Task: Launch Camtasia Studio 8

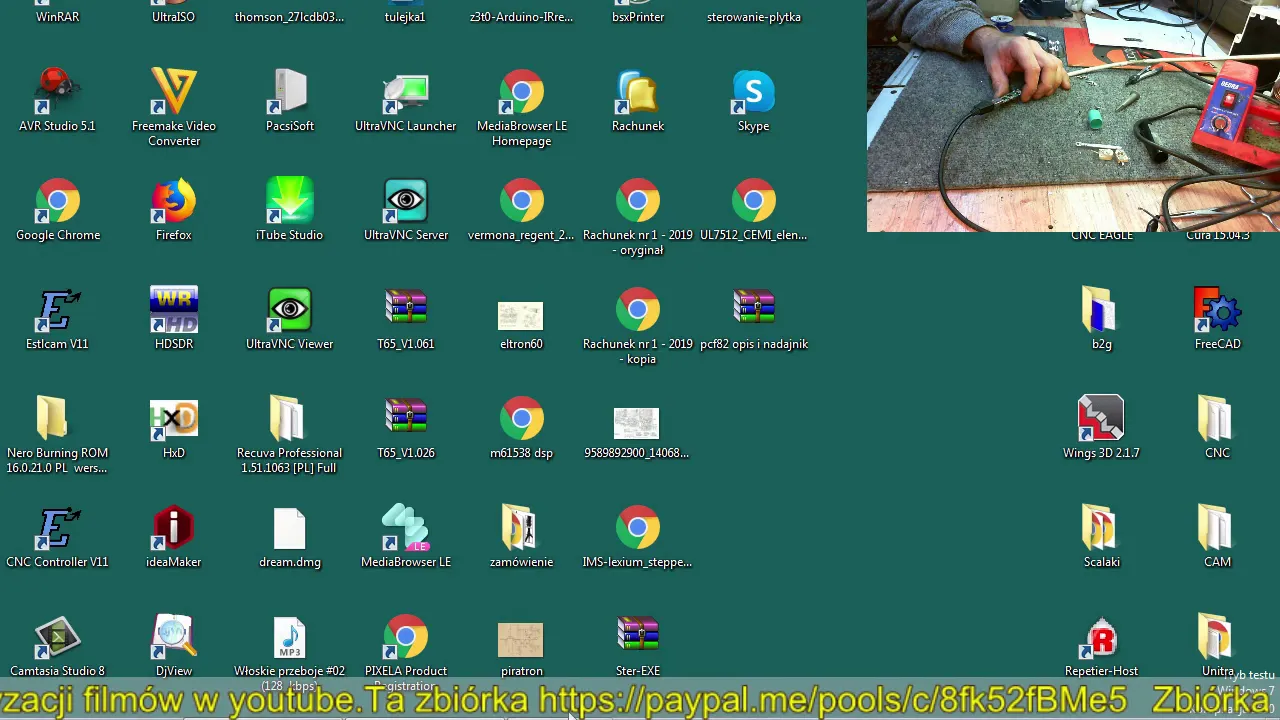Action: pos(57,645)
